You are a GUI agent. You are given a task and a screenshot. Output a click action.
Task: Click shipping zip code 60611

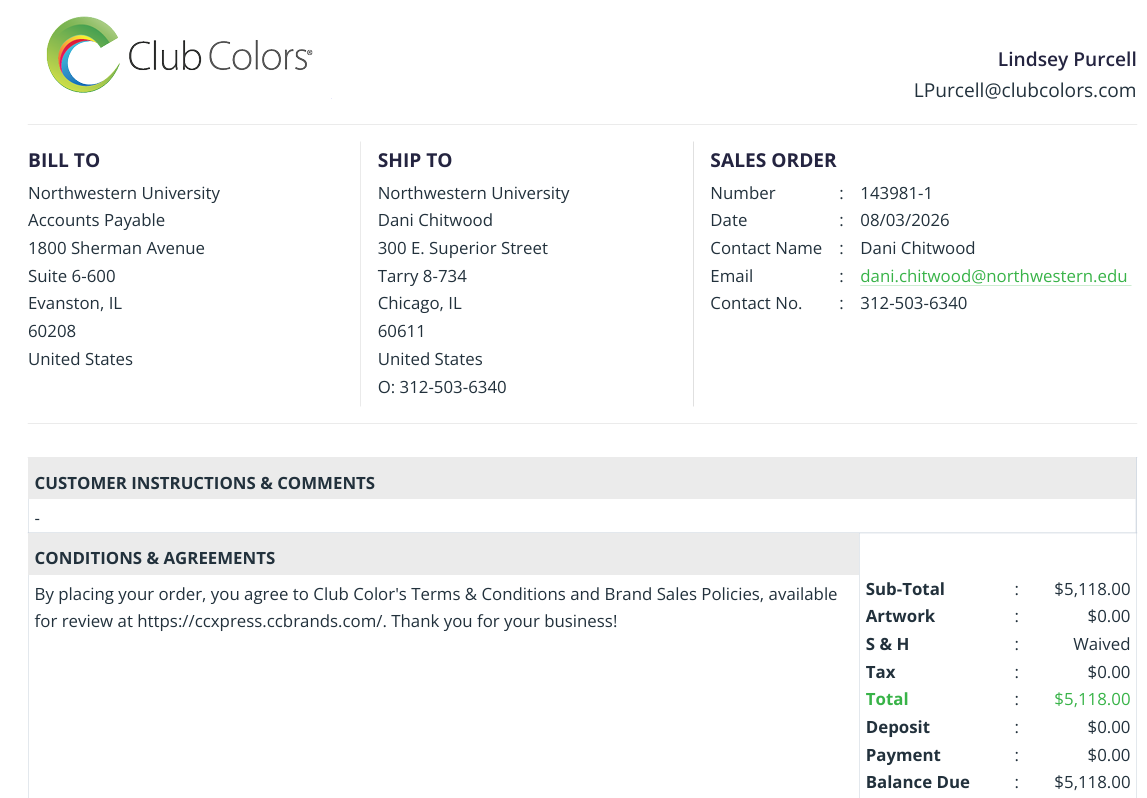tap(401, 331)
